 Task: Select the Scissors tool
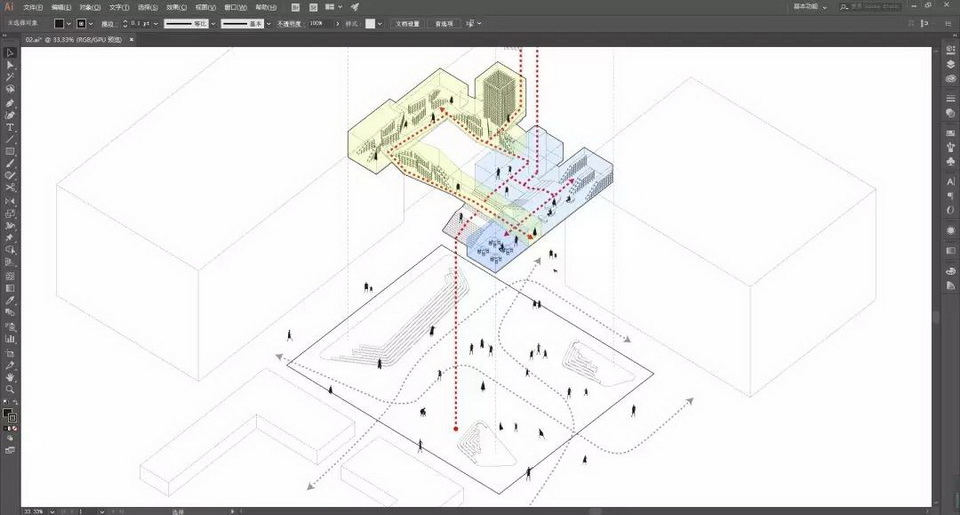coord(10,188)
